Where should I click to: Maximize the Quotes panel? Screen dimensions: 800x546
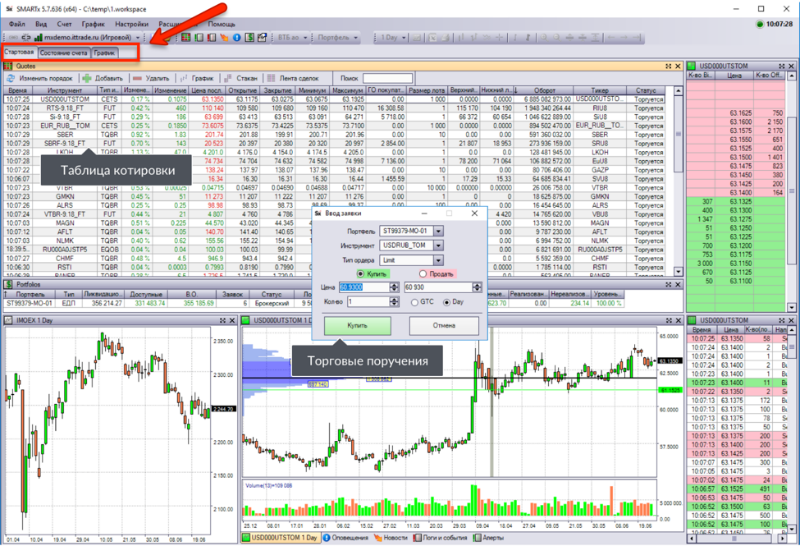[x=668, y=66]
